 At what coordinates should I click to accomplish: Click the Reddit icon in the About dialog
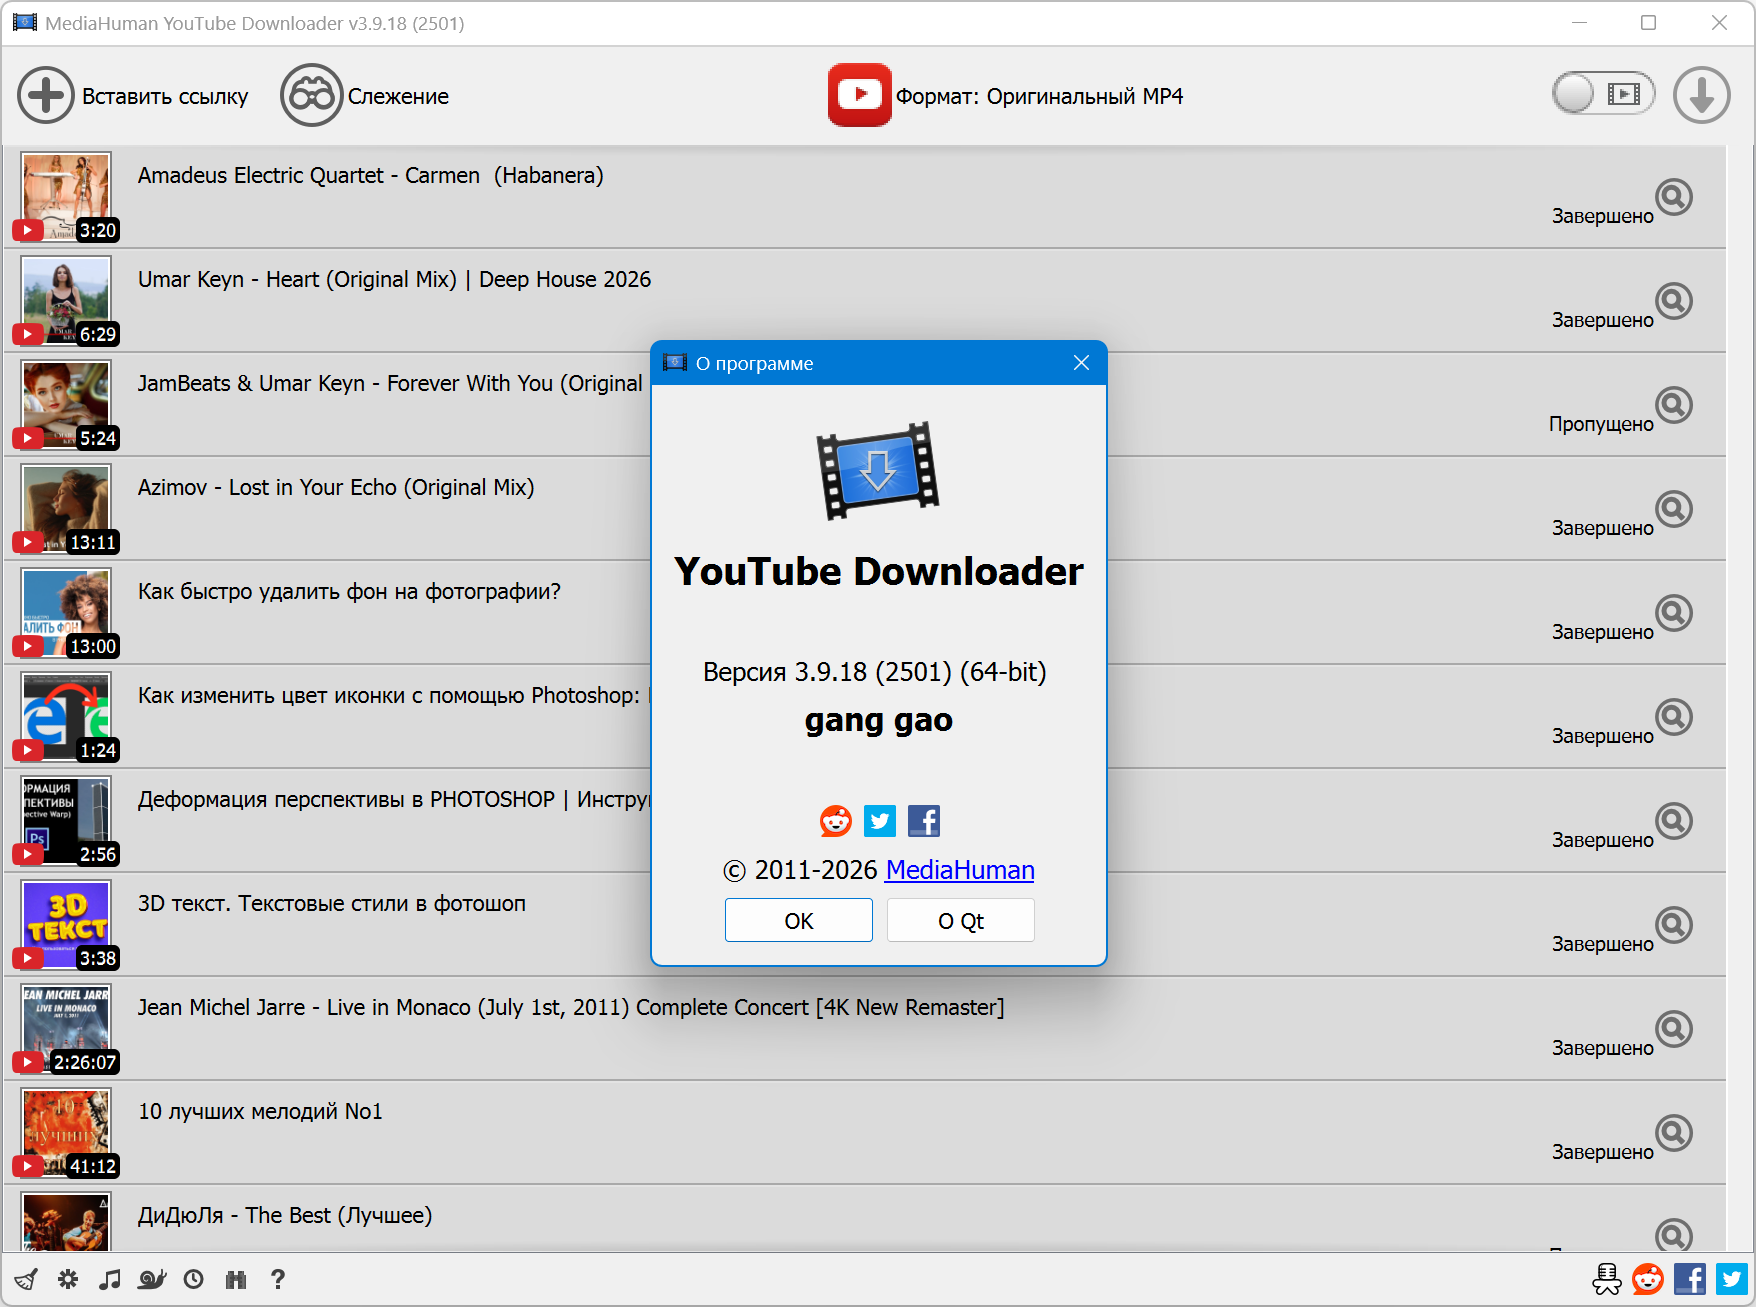pos(836,821)
